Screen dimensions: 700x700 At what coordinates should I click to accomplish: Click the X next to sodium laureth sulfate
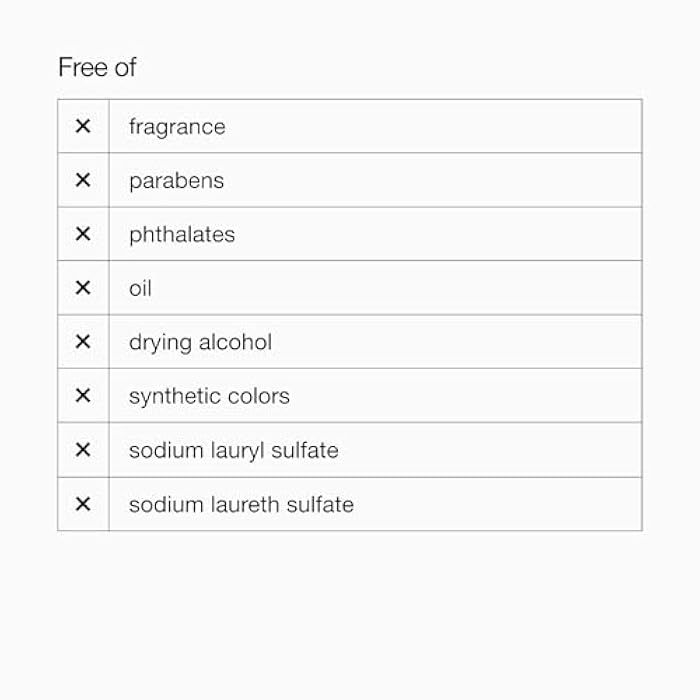pyautogui.click(x=83, y=504)
